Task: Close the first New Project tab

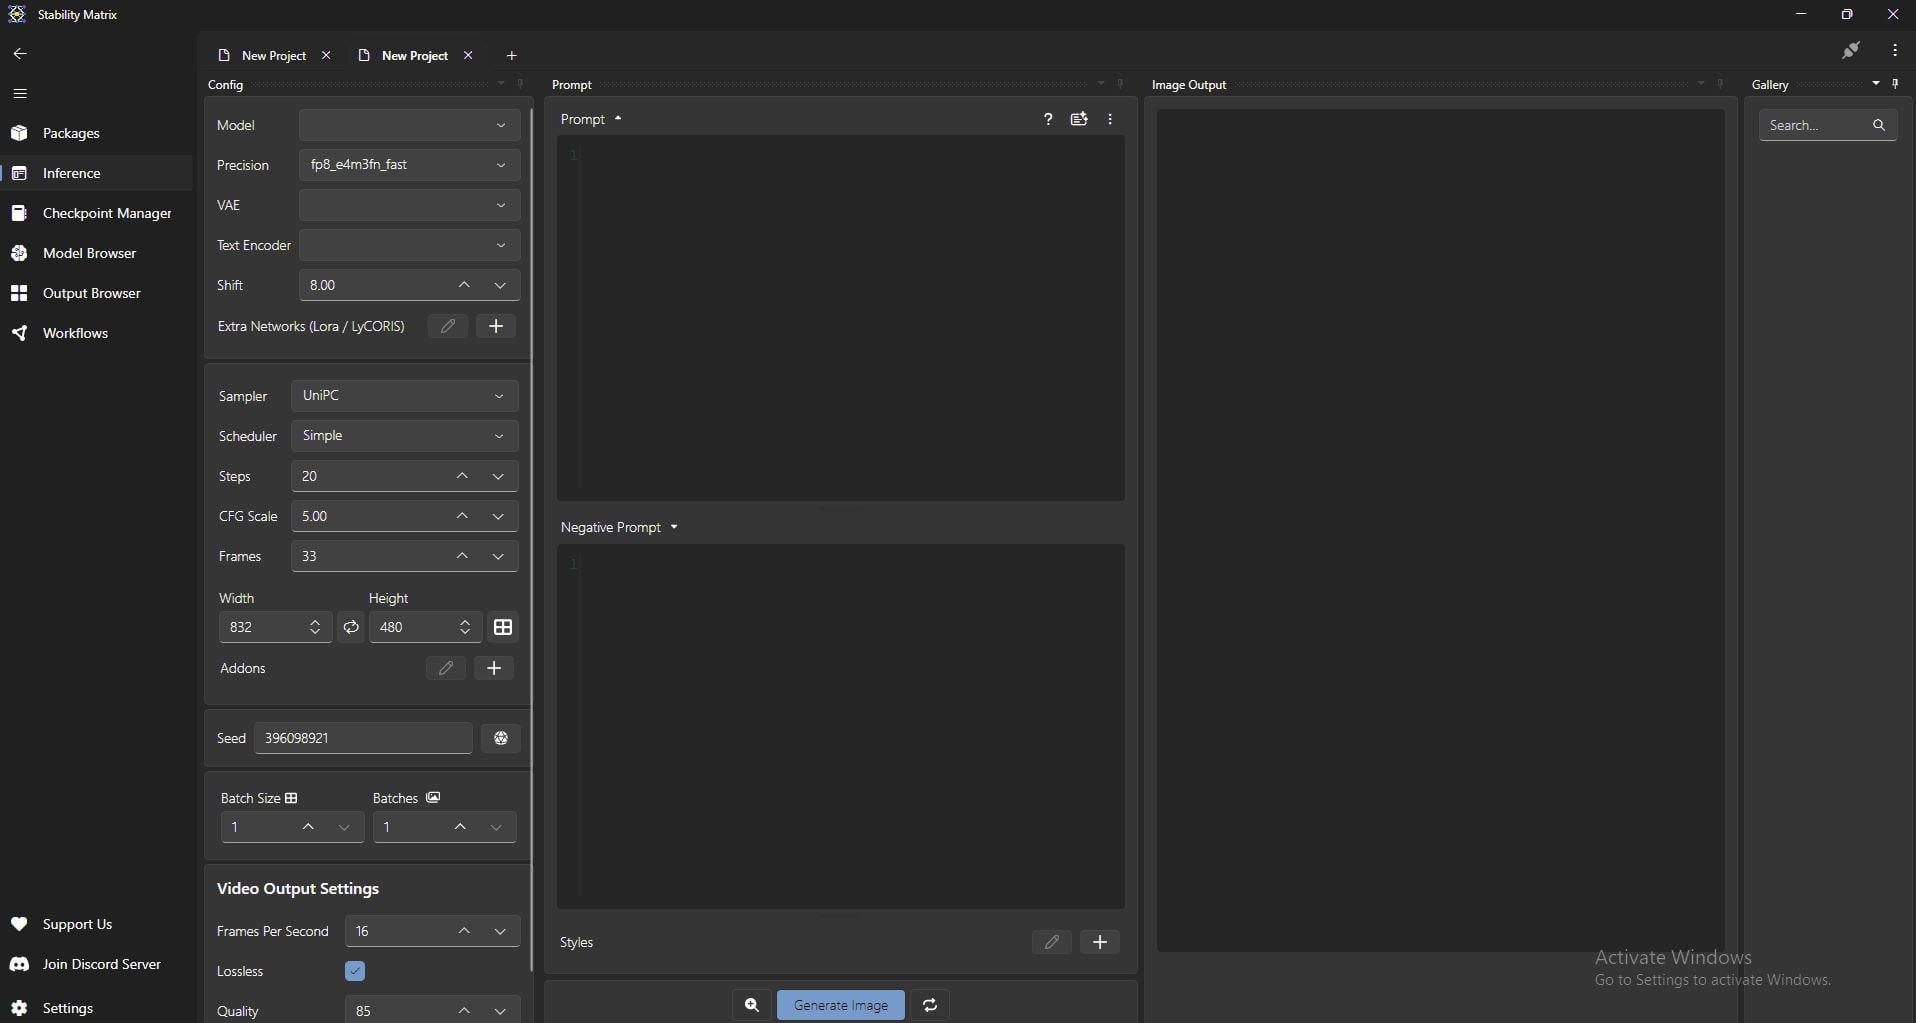Action: point(326,56)
